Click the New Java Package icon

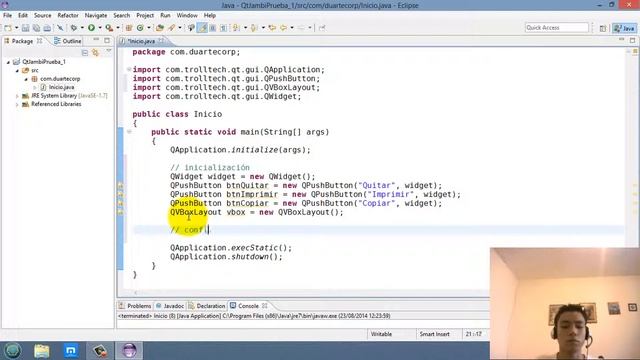pos(129,28)
